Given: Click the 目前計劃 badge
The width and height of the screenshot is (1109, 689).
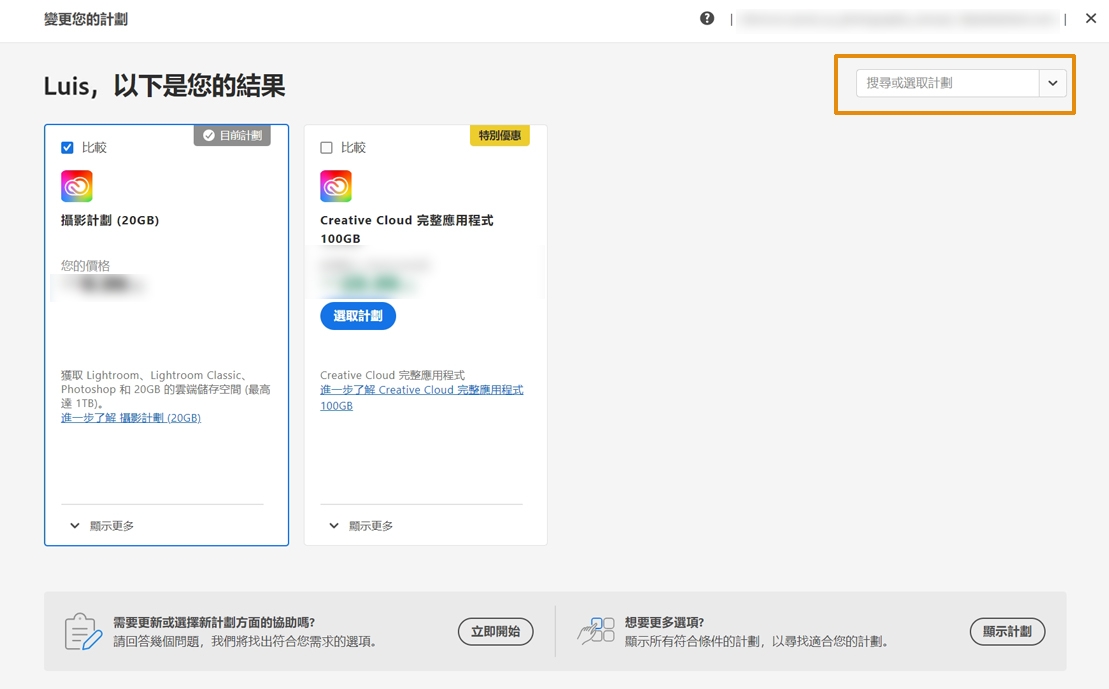Looking at the screenshot, I should pyautogui.click(x=233, y=135).
